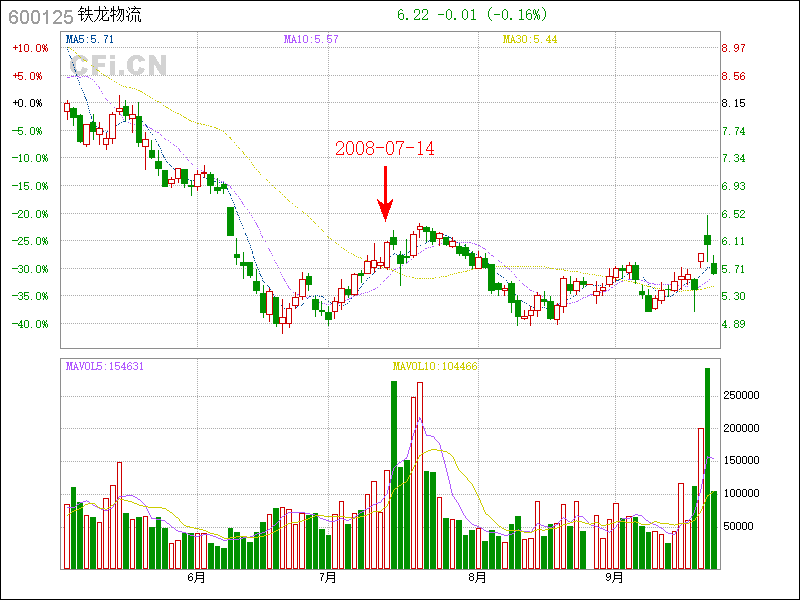Select the 2008-07-14 date annotation
This screenshot has height=600, width=800.
pyautogui.click(x=385, y=148)
